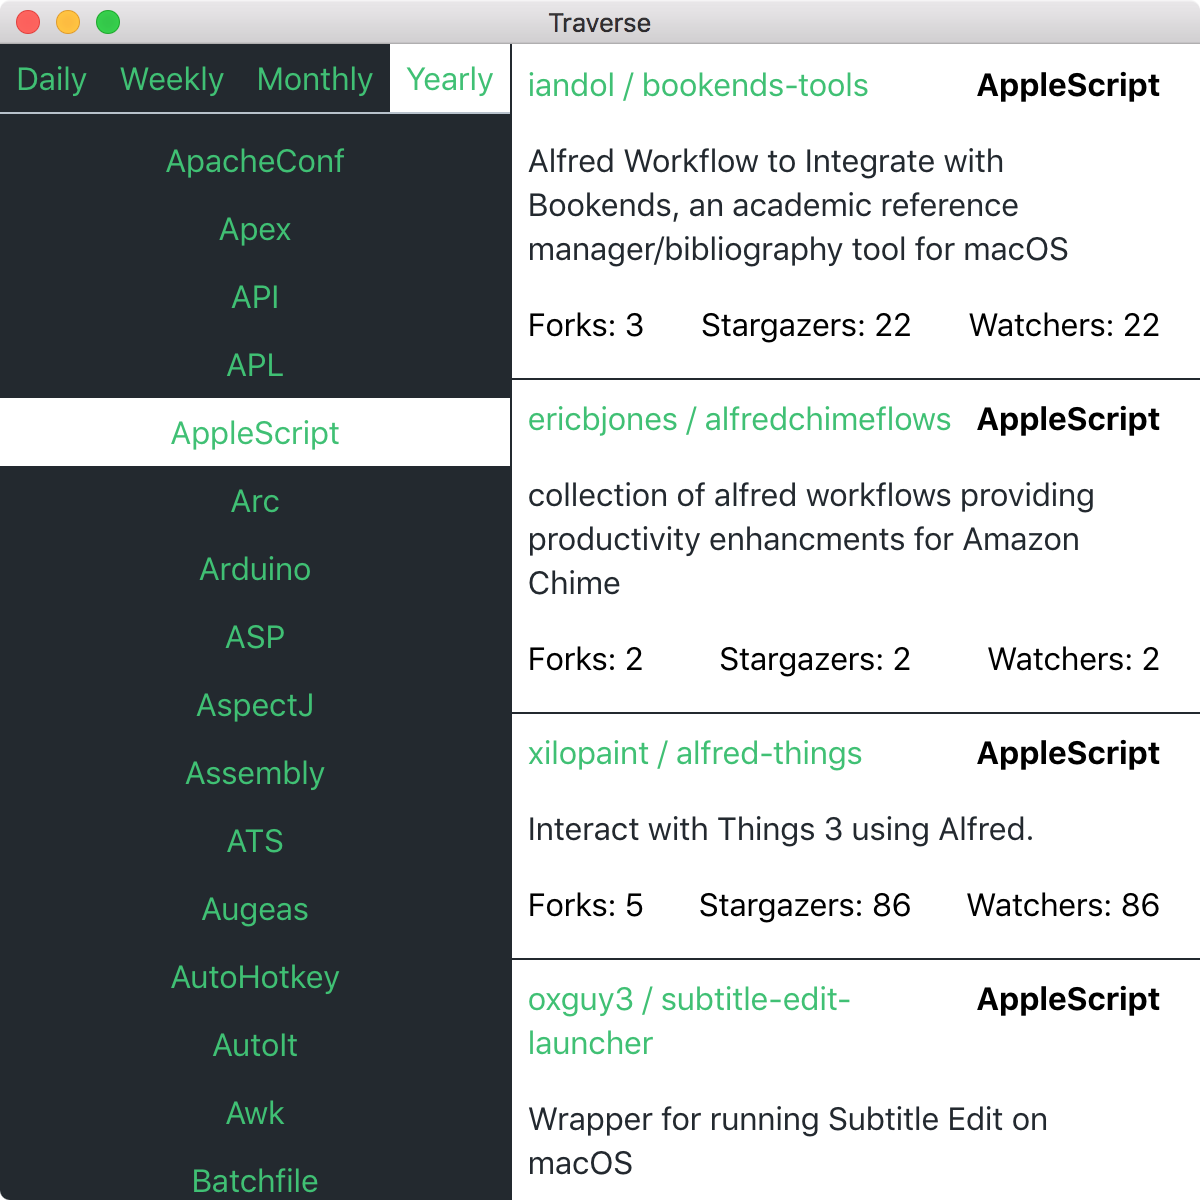The image size is (1200, 1200).
Task: Pick Arduino from the language list
Action: pyautogui.click(x=255, y=569)
